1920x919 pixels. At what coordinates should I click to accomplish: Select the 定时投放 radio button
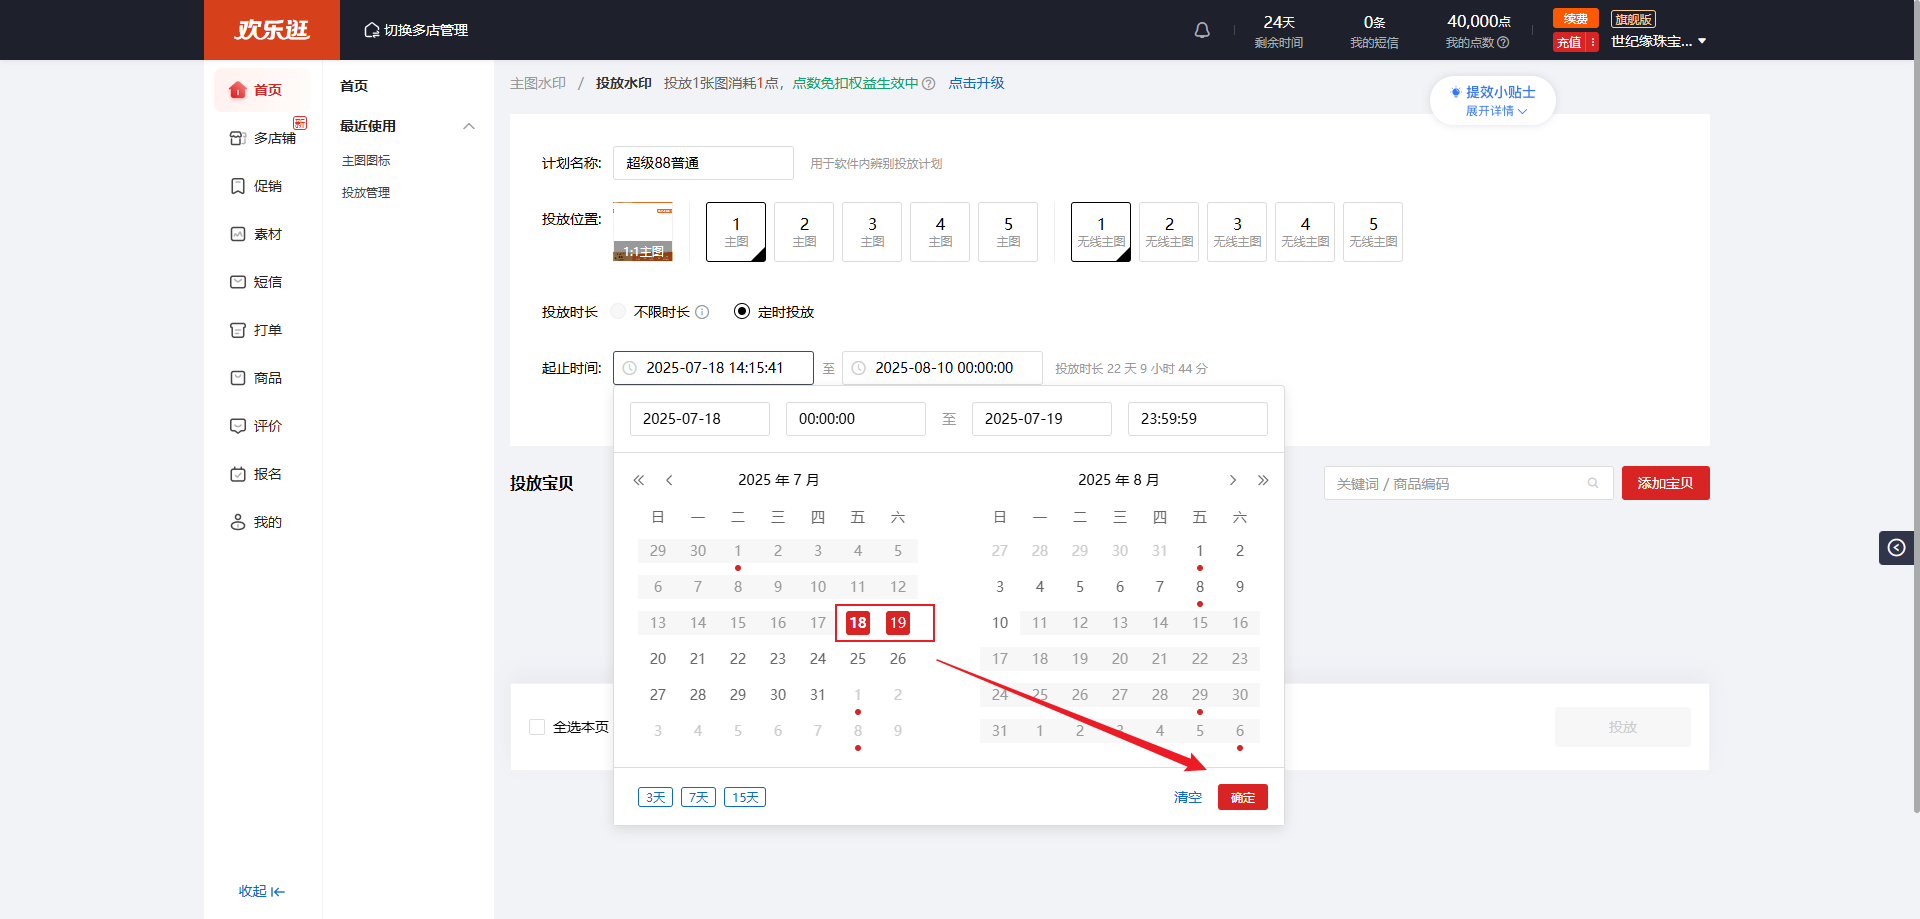pyautogui.click(x=742, y=312)
